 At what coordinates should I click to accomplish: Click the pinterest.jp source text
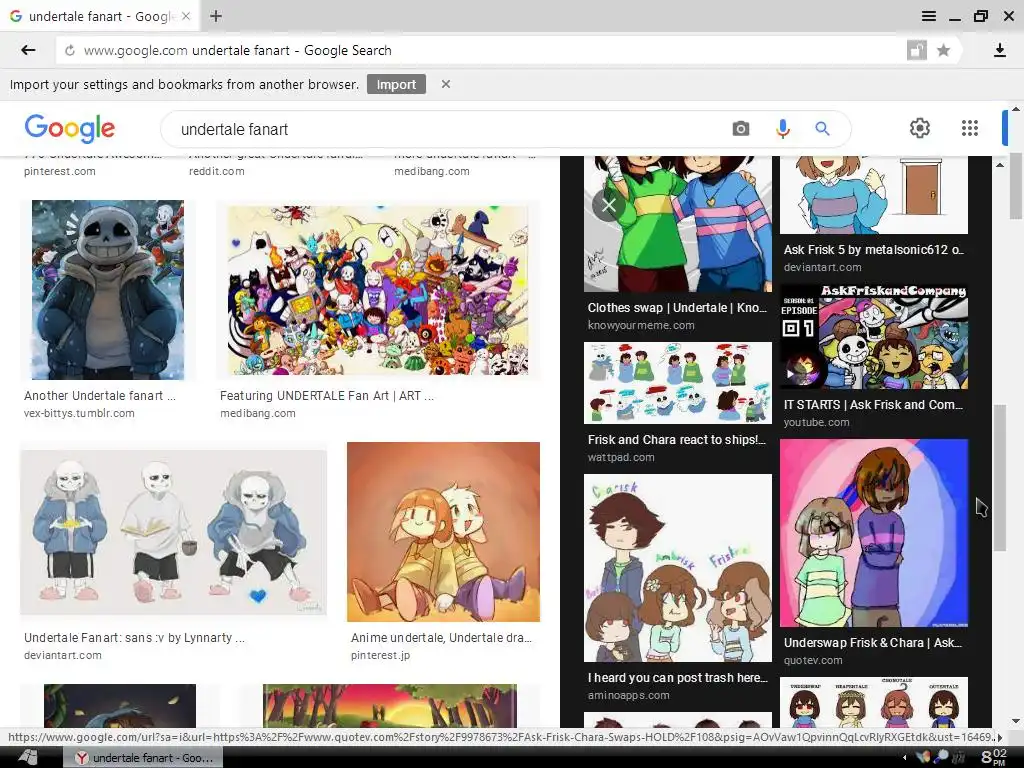(x=380, y=655)
